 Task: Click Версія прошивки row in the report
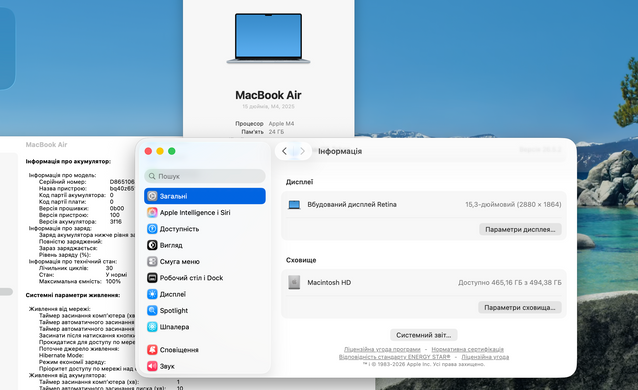tap(81, 208)
